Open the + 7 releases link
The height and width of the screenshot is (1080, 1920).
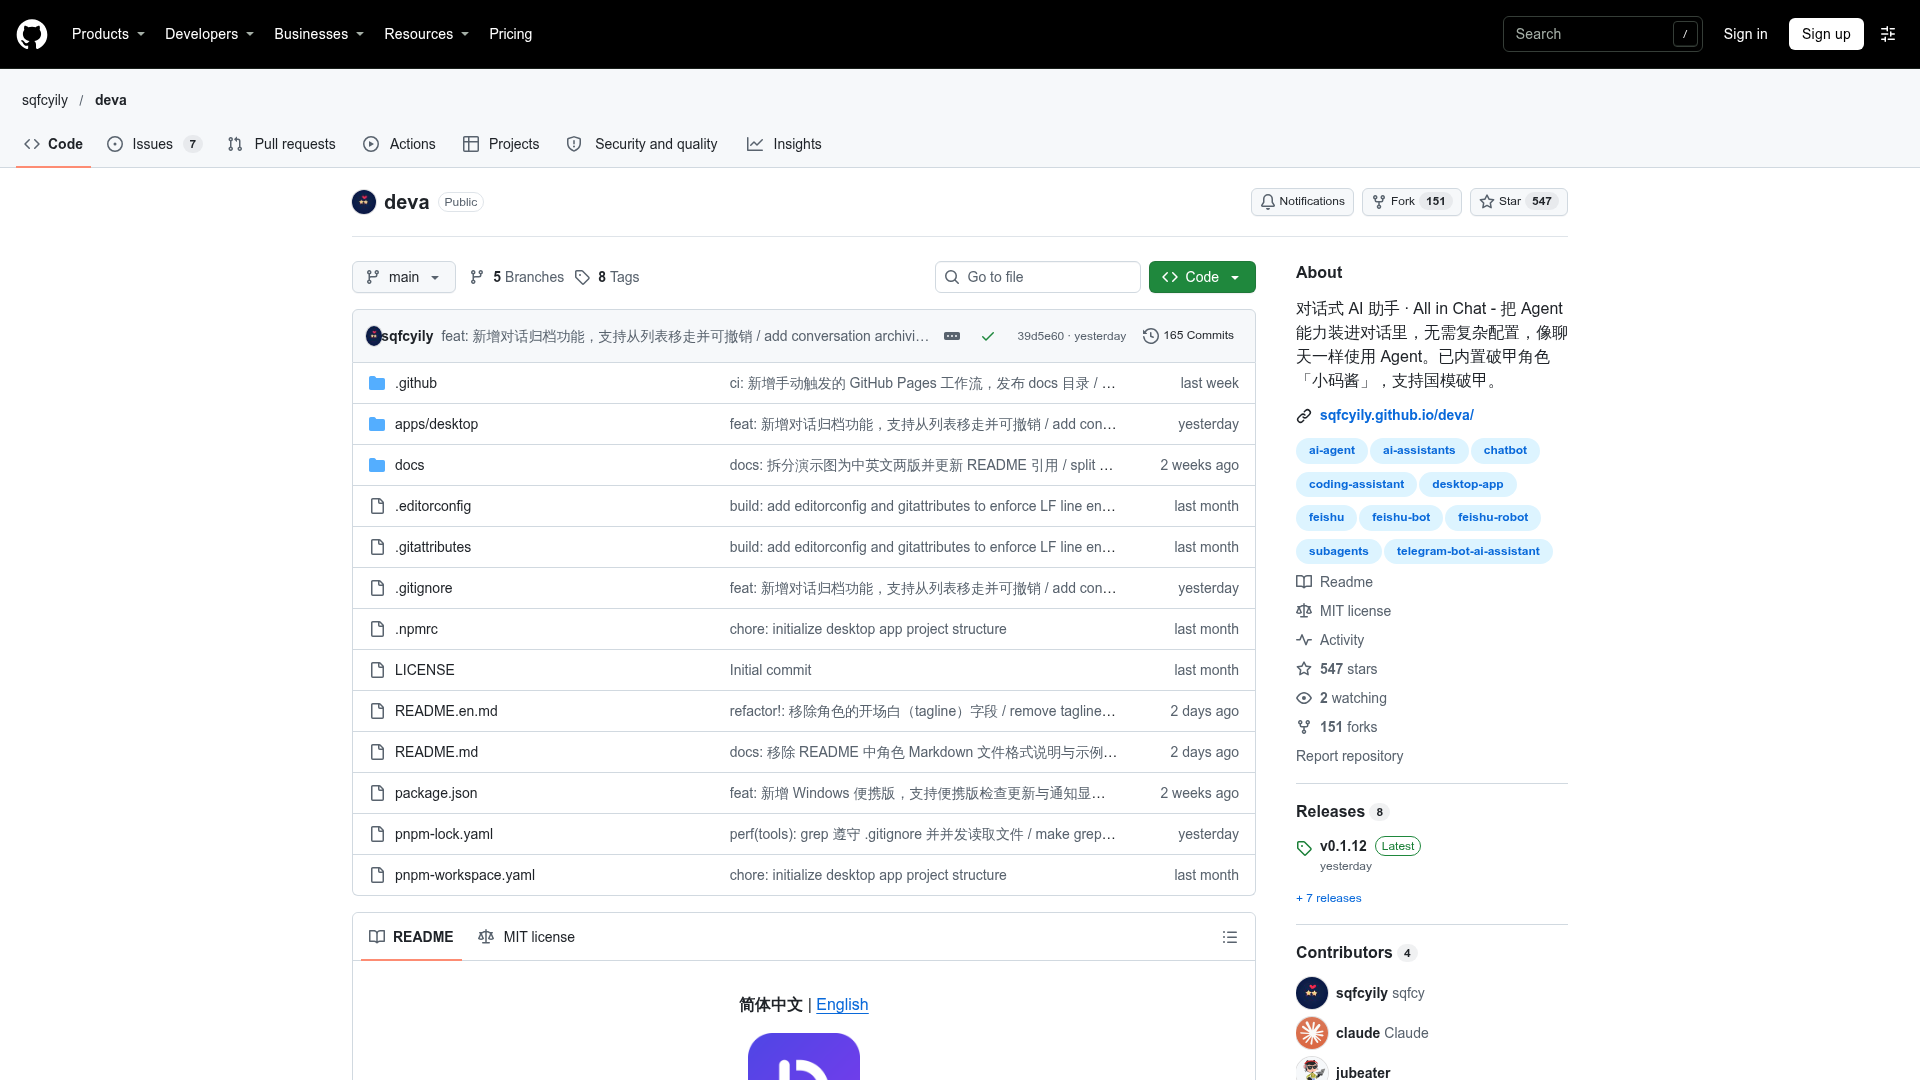click(x=1328, y=898)
